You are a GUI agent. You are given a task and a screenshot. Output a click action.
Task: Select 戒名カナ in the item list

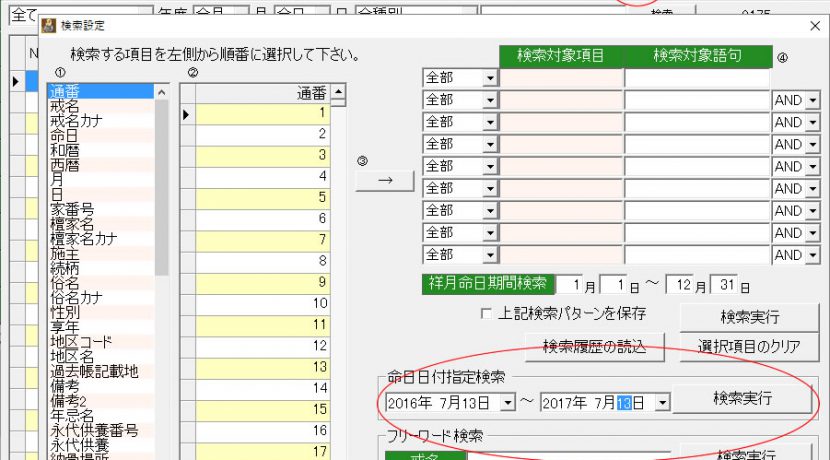[x=101, y=121]
